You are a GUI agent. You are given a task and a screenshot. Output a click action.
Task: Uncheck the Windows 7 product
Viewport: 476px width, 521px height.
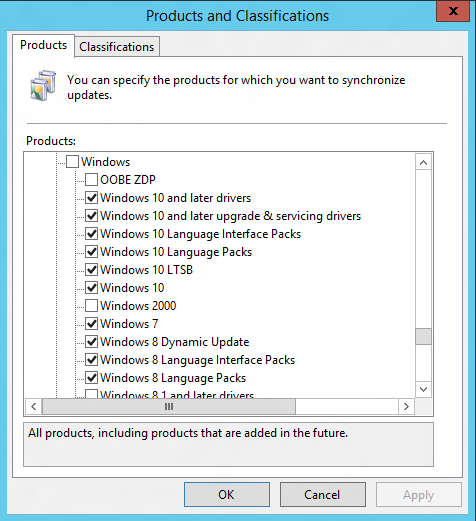pos(91,324)
